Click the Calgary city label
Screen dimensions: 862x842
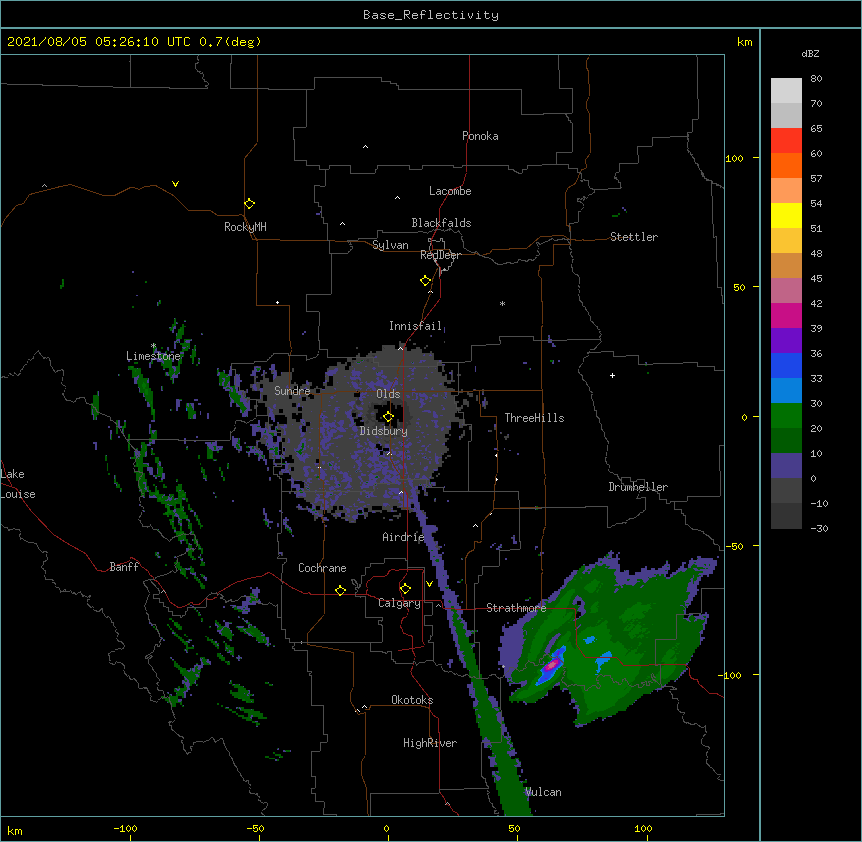coord(400,603)
